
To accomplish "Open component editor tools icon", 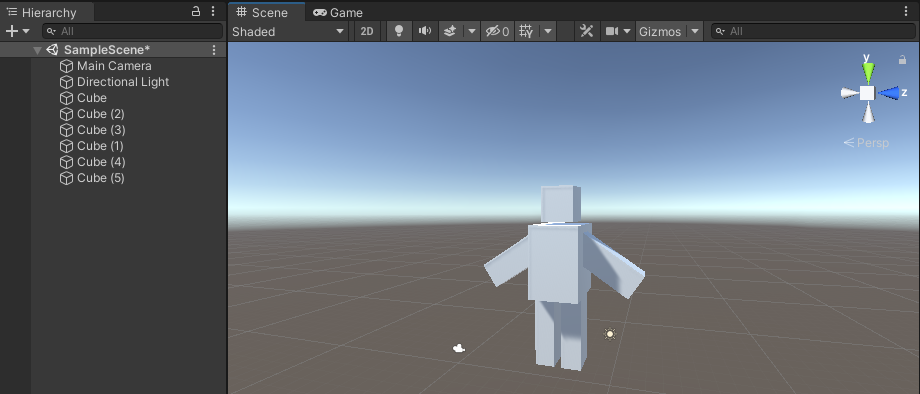I will tap(586, 31).
